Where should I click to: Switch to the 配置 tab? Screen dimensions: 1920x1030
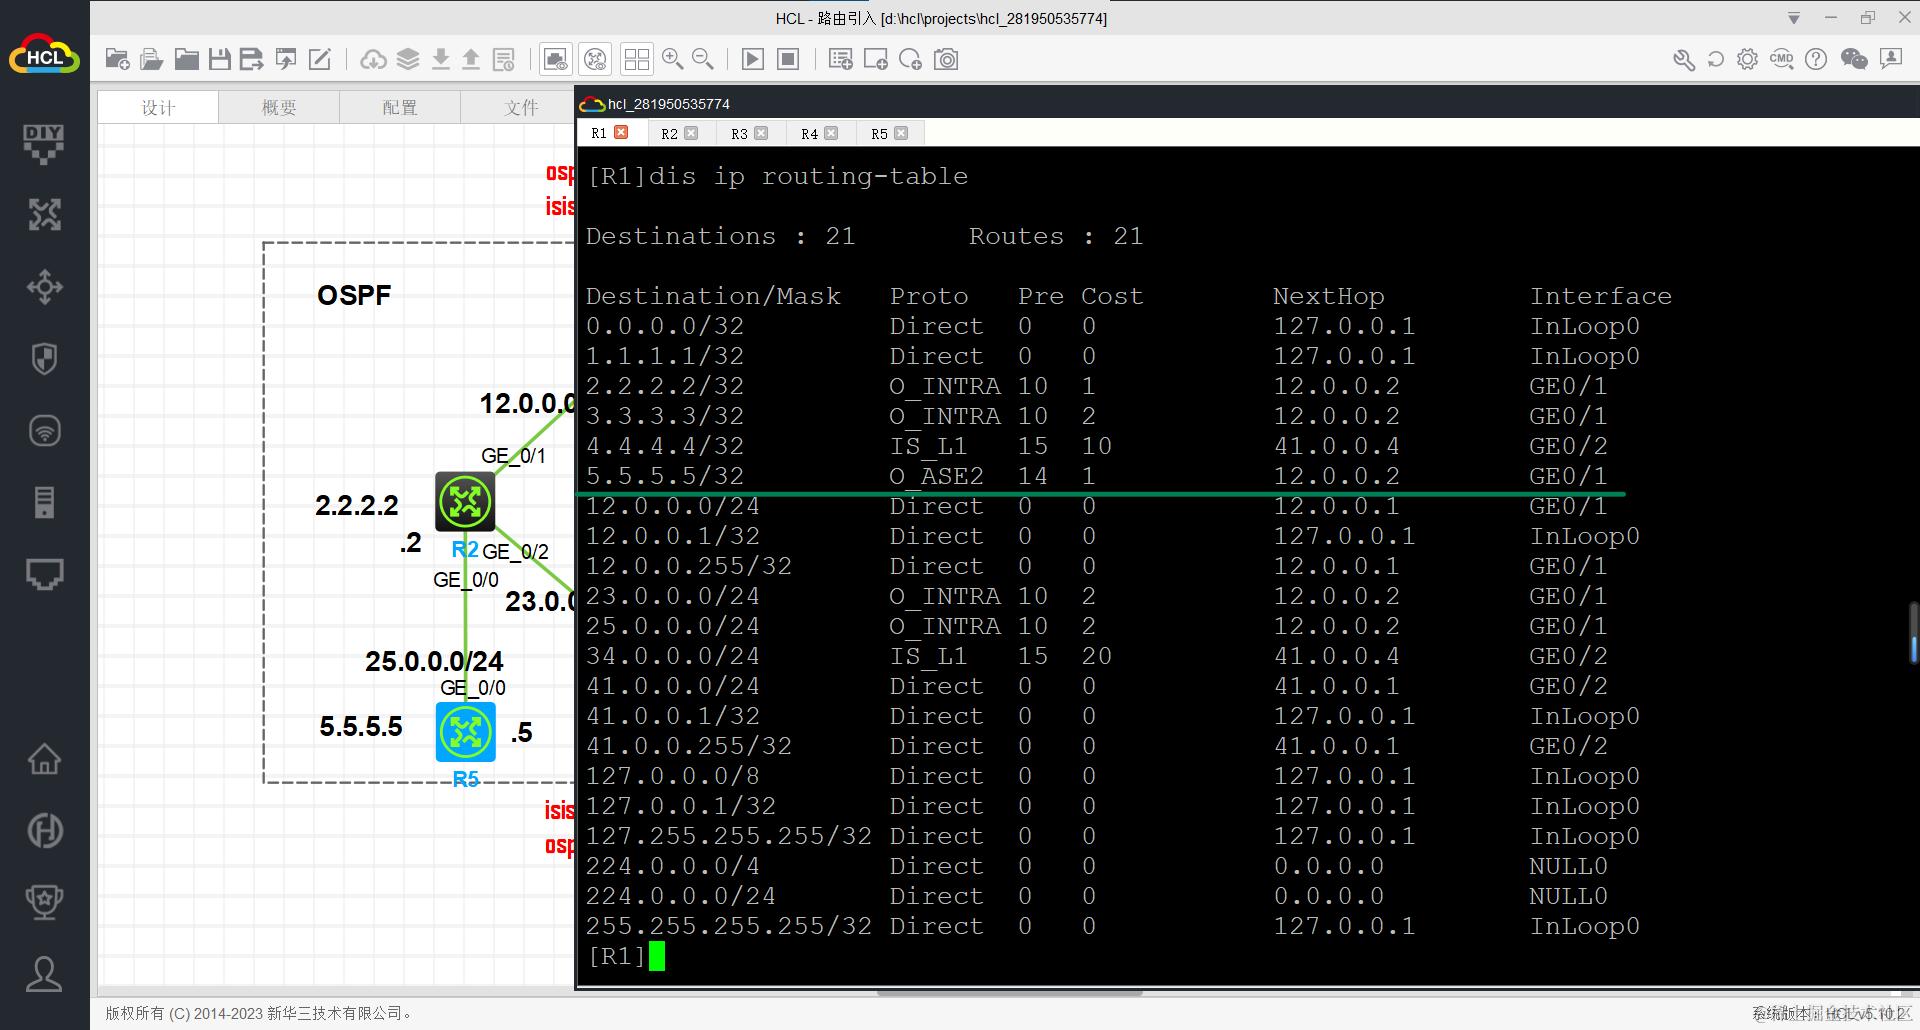400,107
